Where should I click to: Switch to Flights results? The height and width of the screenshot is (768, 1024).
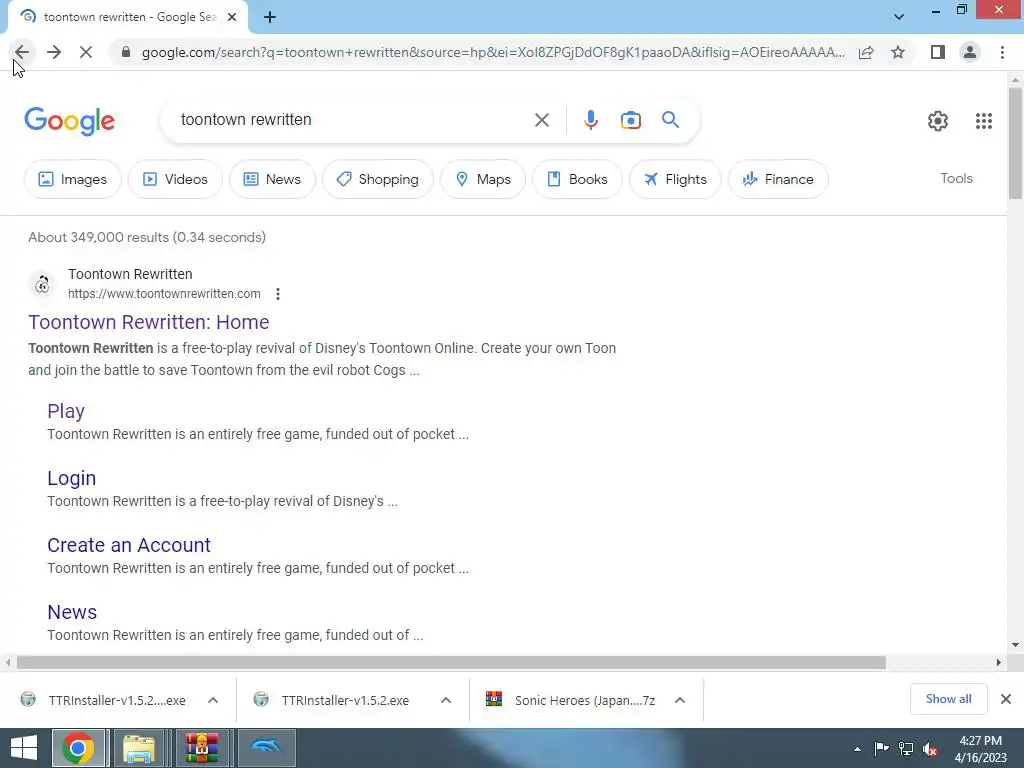(x=675, y=179)
